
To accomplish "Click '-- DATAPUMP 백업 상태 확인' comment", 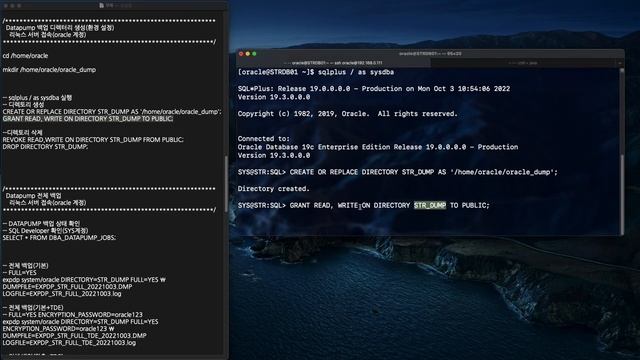I will pyautogui.click(x=41, y=224).
